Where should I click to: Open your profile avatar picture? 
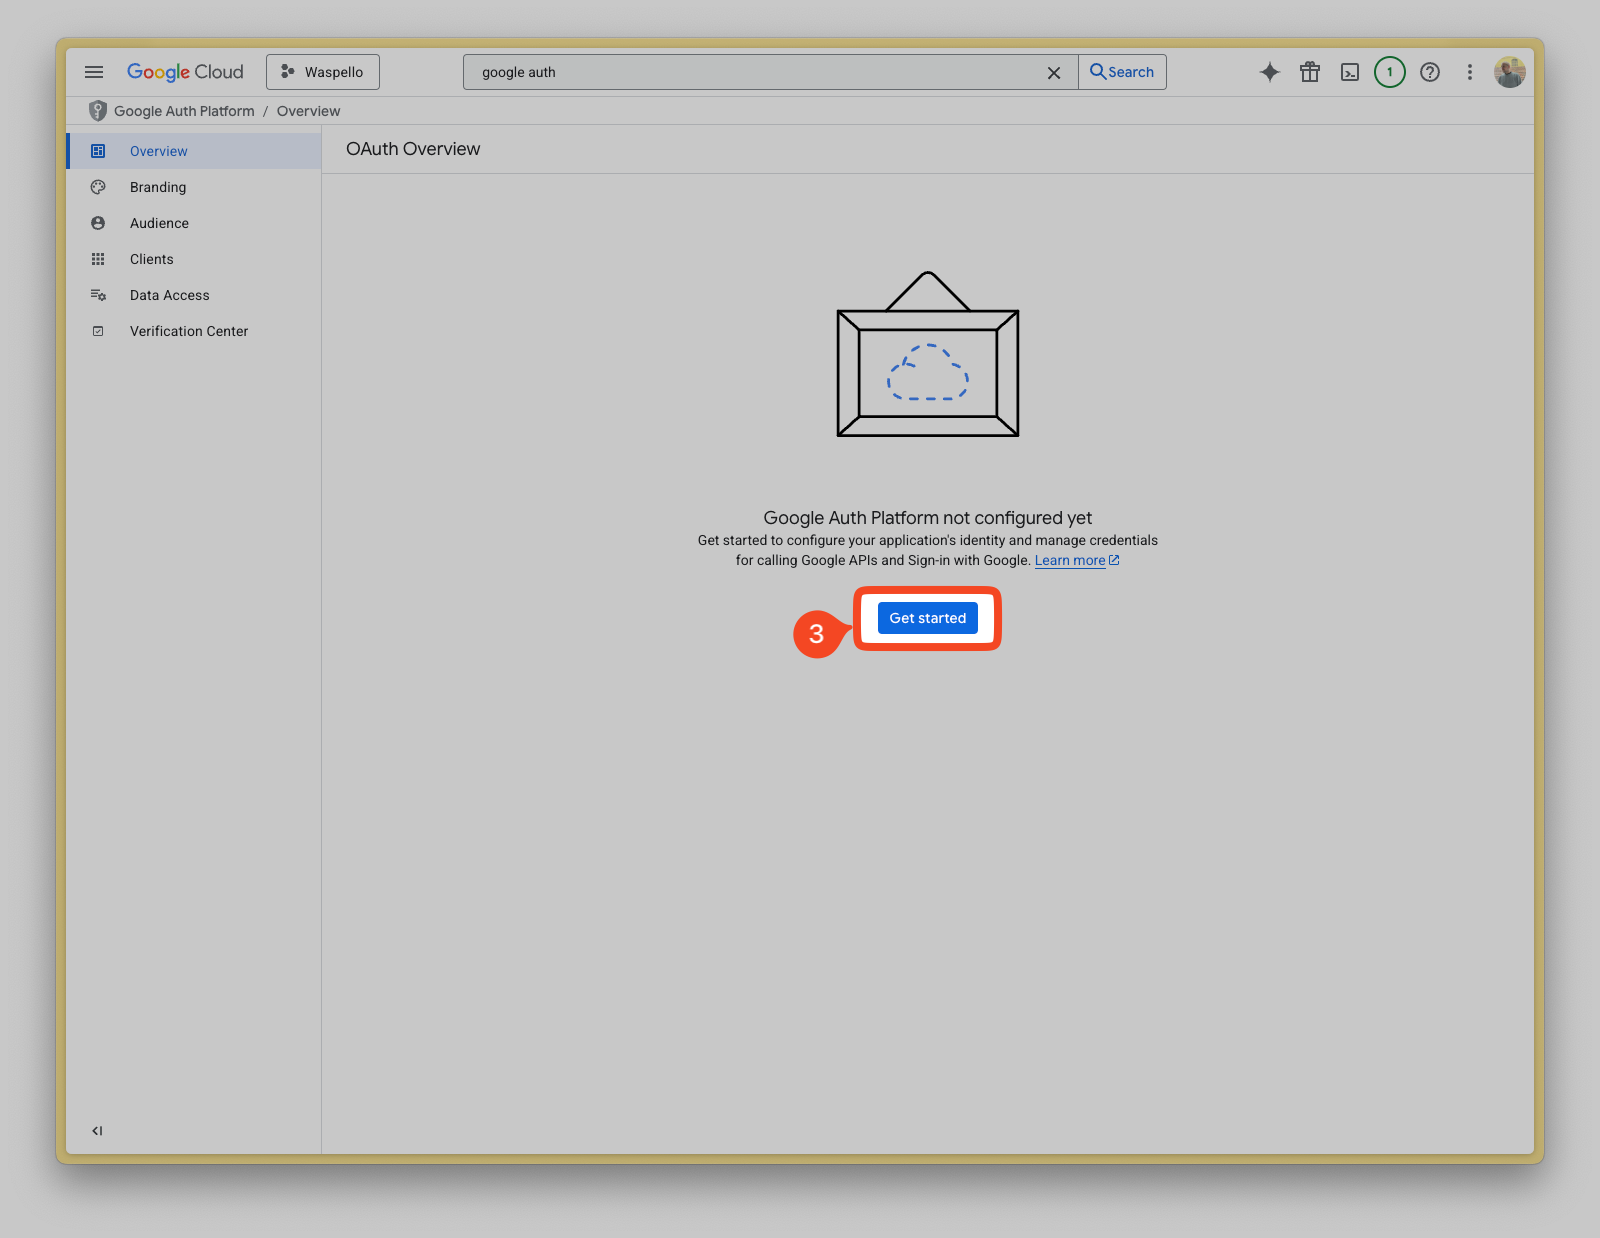(1511, 71)
